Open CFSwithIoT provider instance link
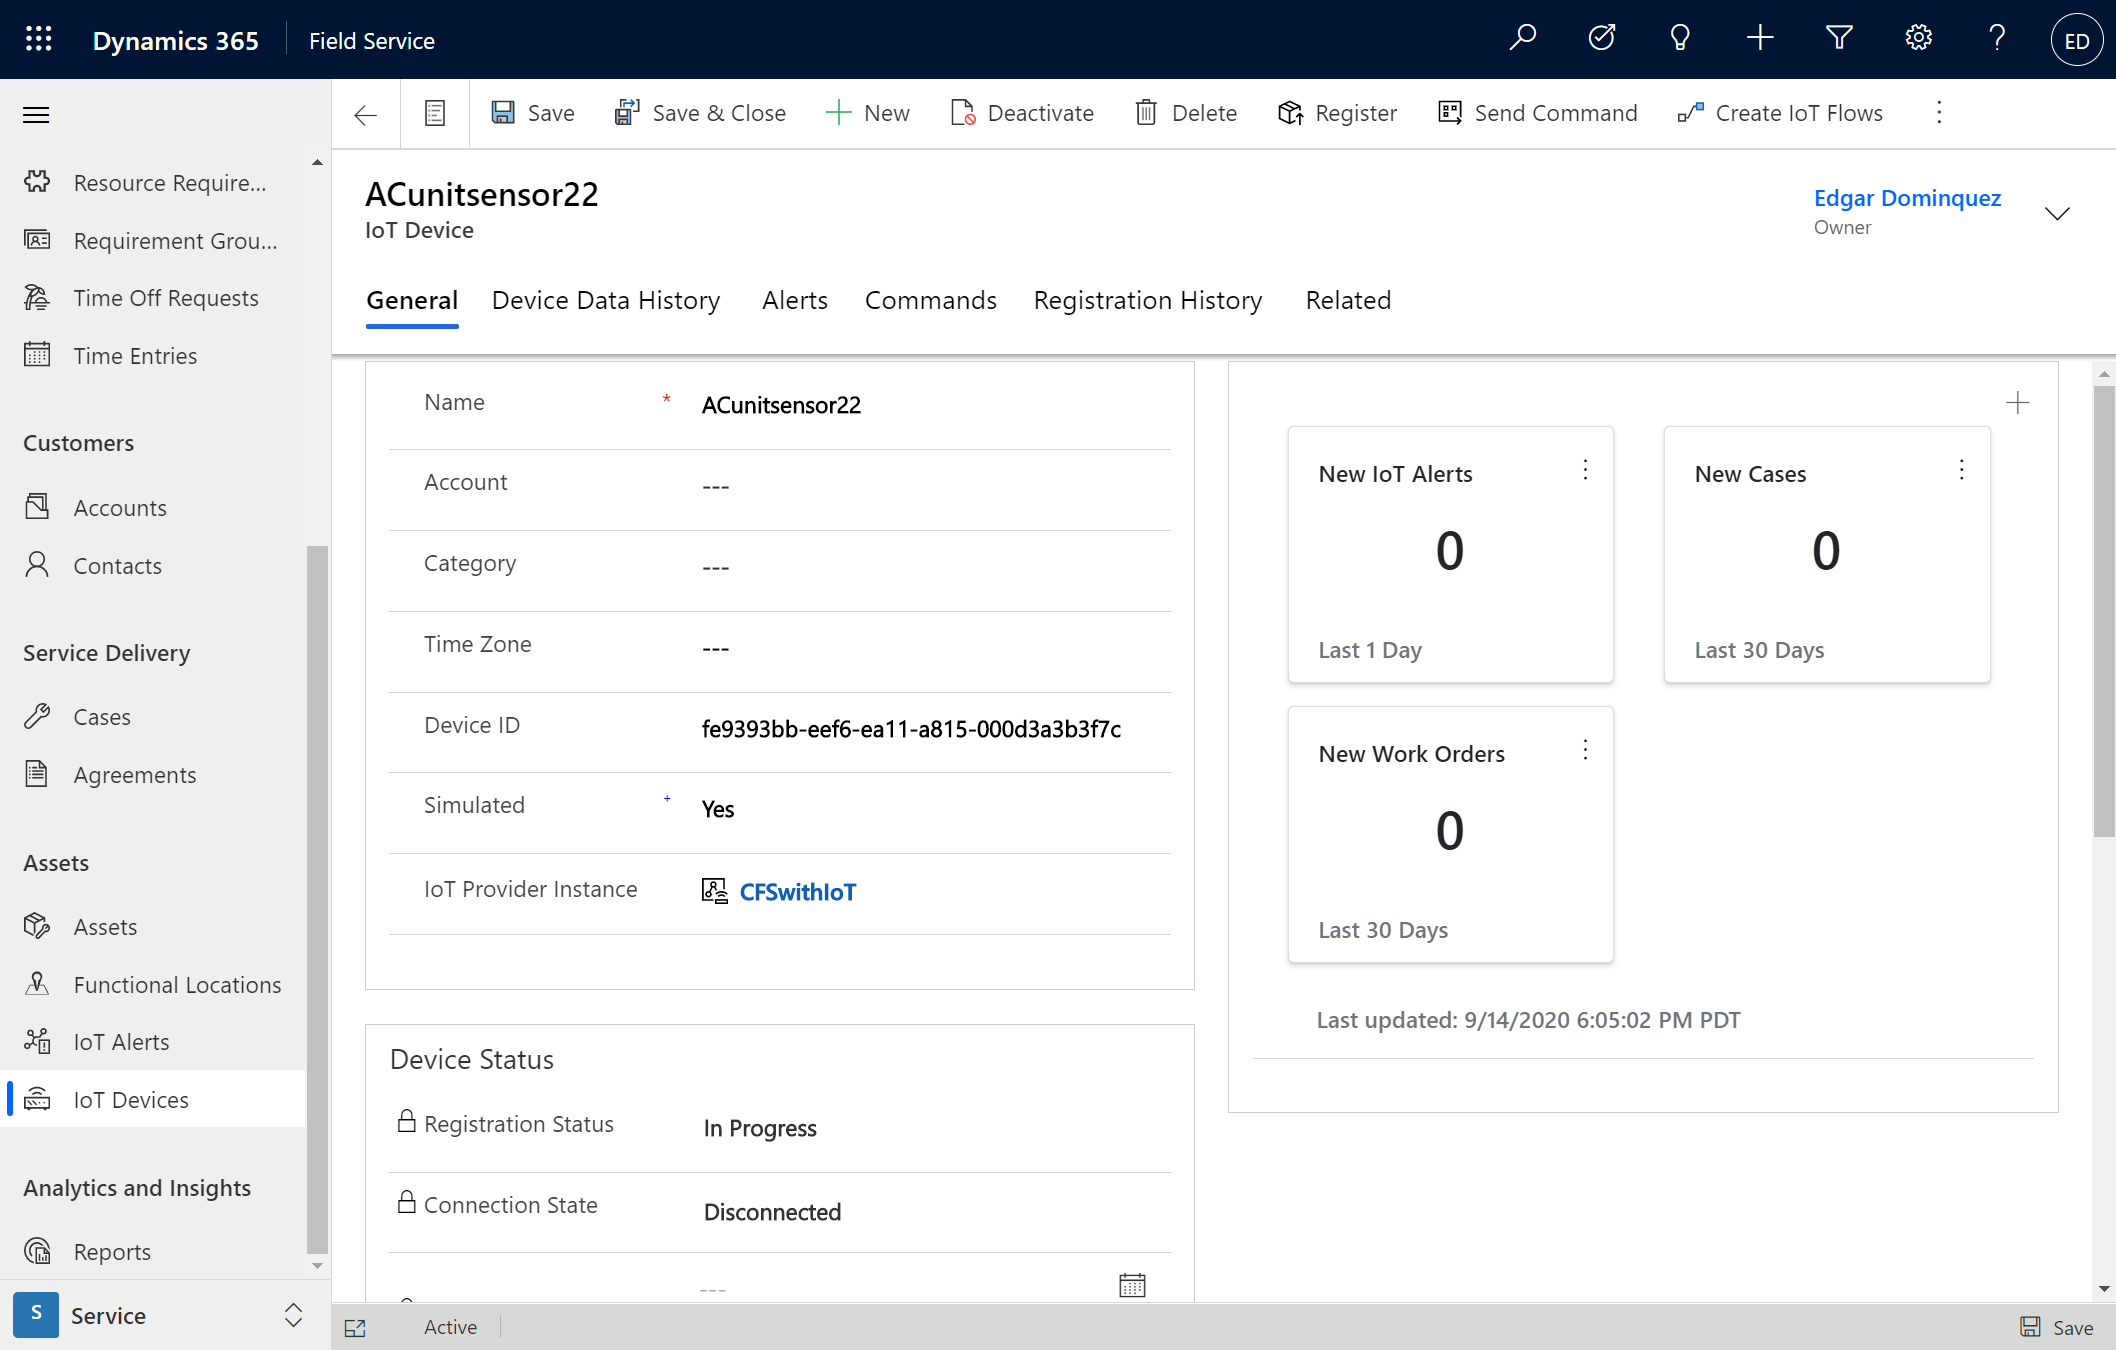Image resolution: width=2116 pixels, height=1350 pixels. coord(797,892)
